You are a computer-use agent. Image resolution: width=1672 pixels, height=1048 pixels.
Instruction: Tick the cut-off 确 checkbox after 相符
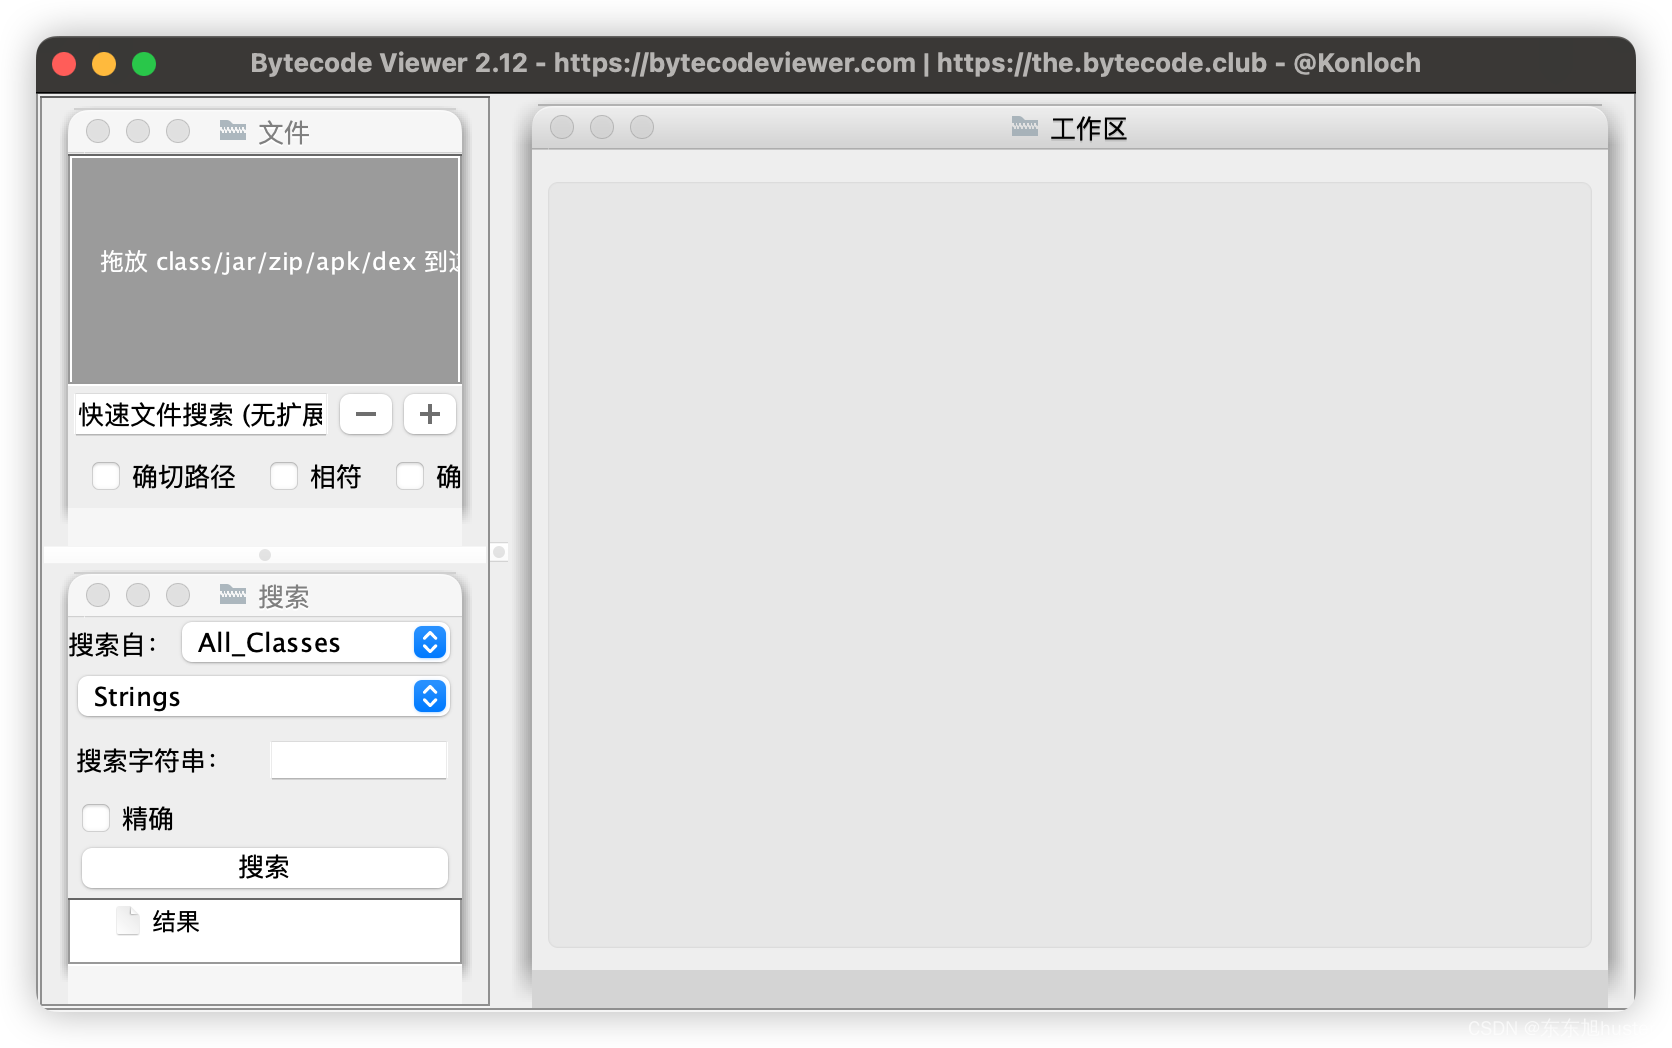tap(410, 476)
